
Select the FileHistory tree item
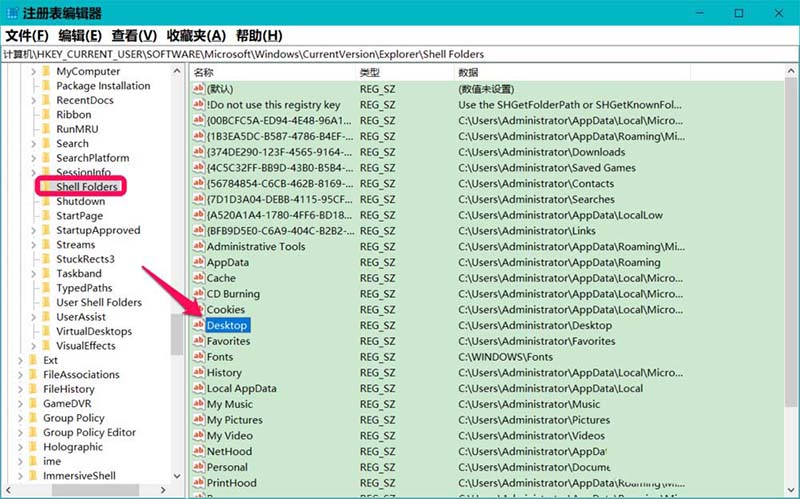69,389
